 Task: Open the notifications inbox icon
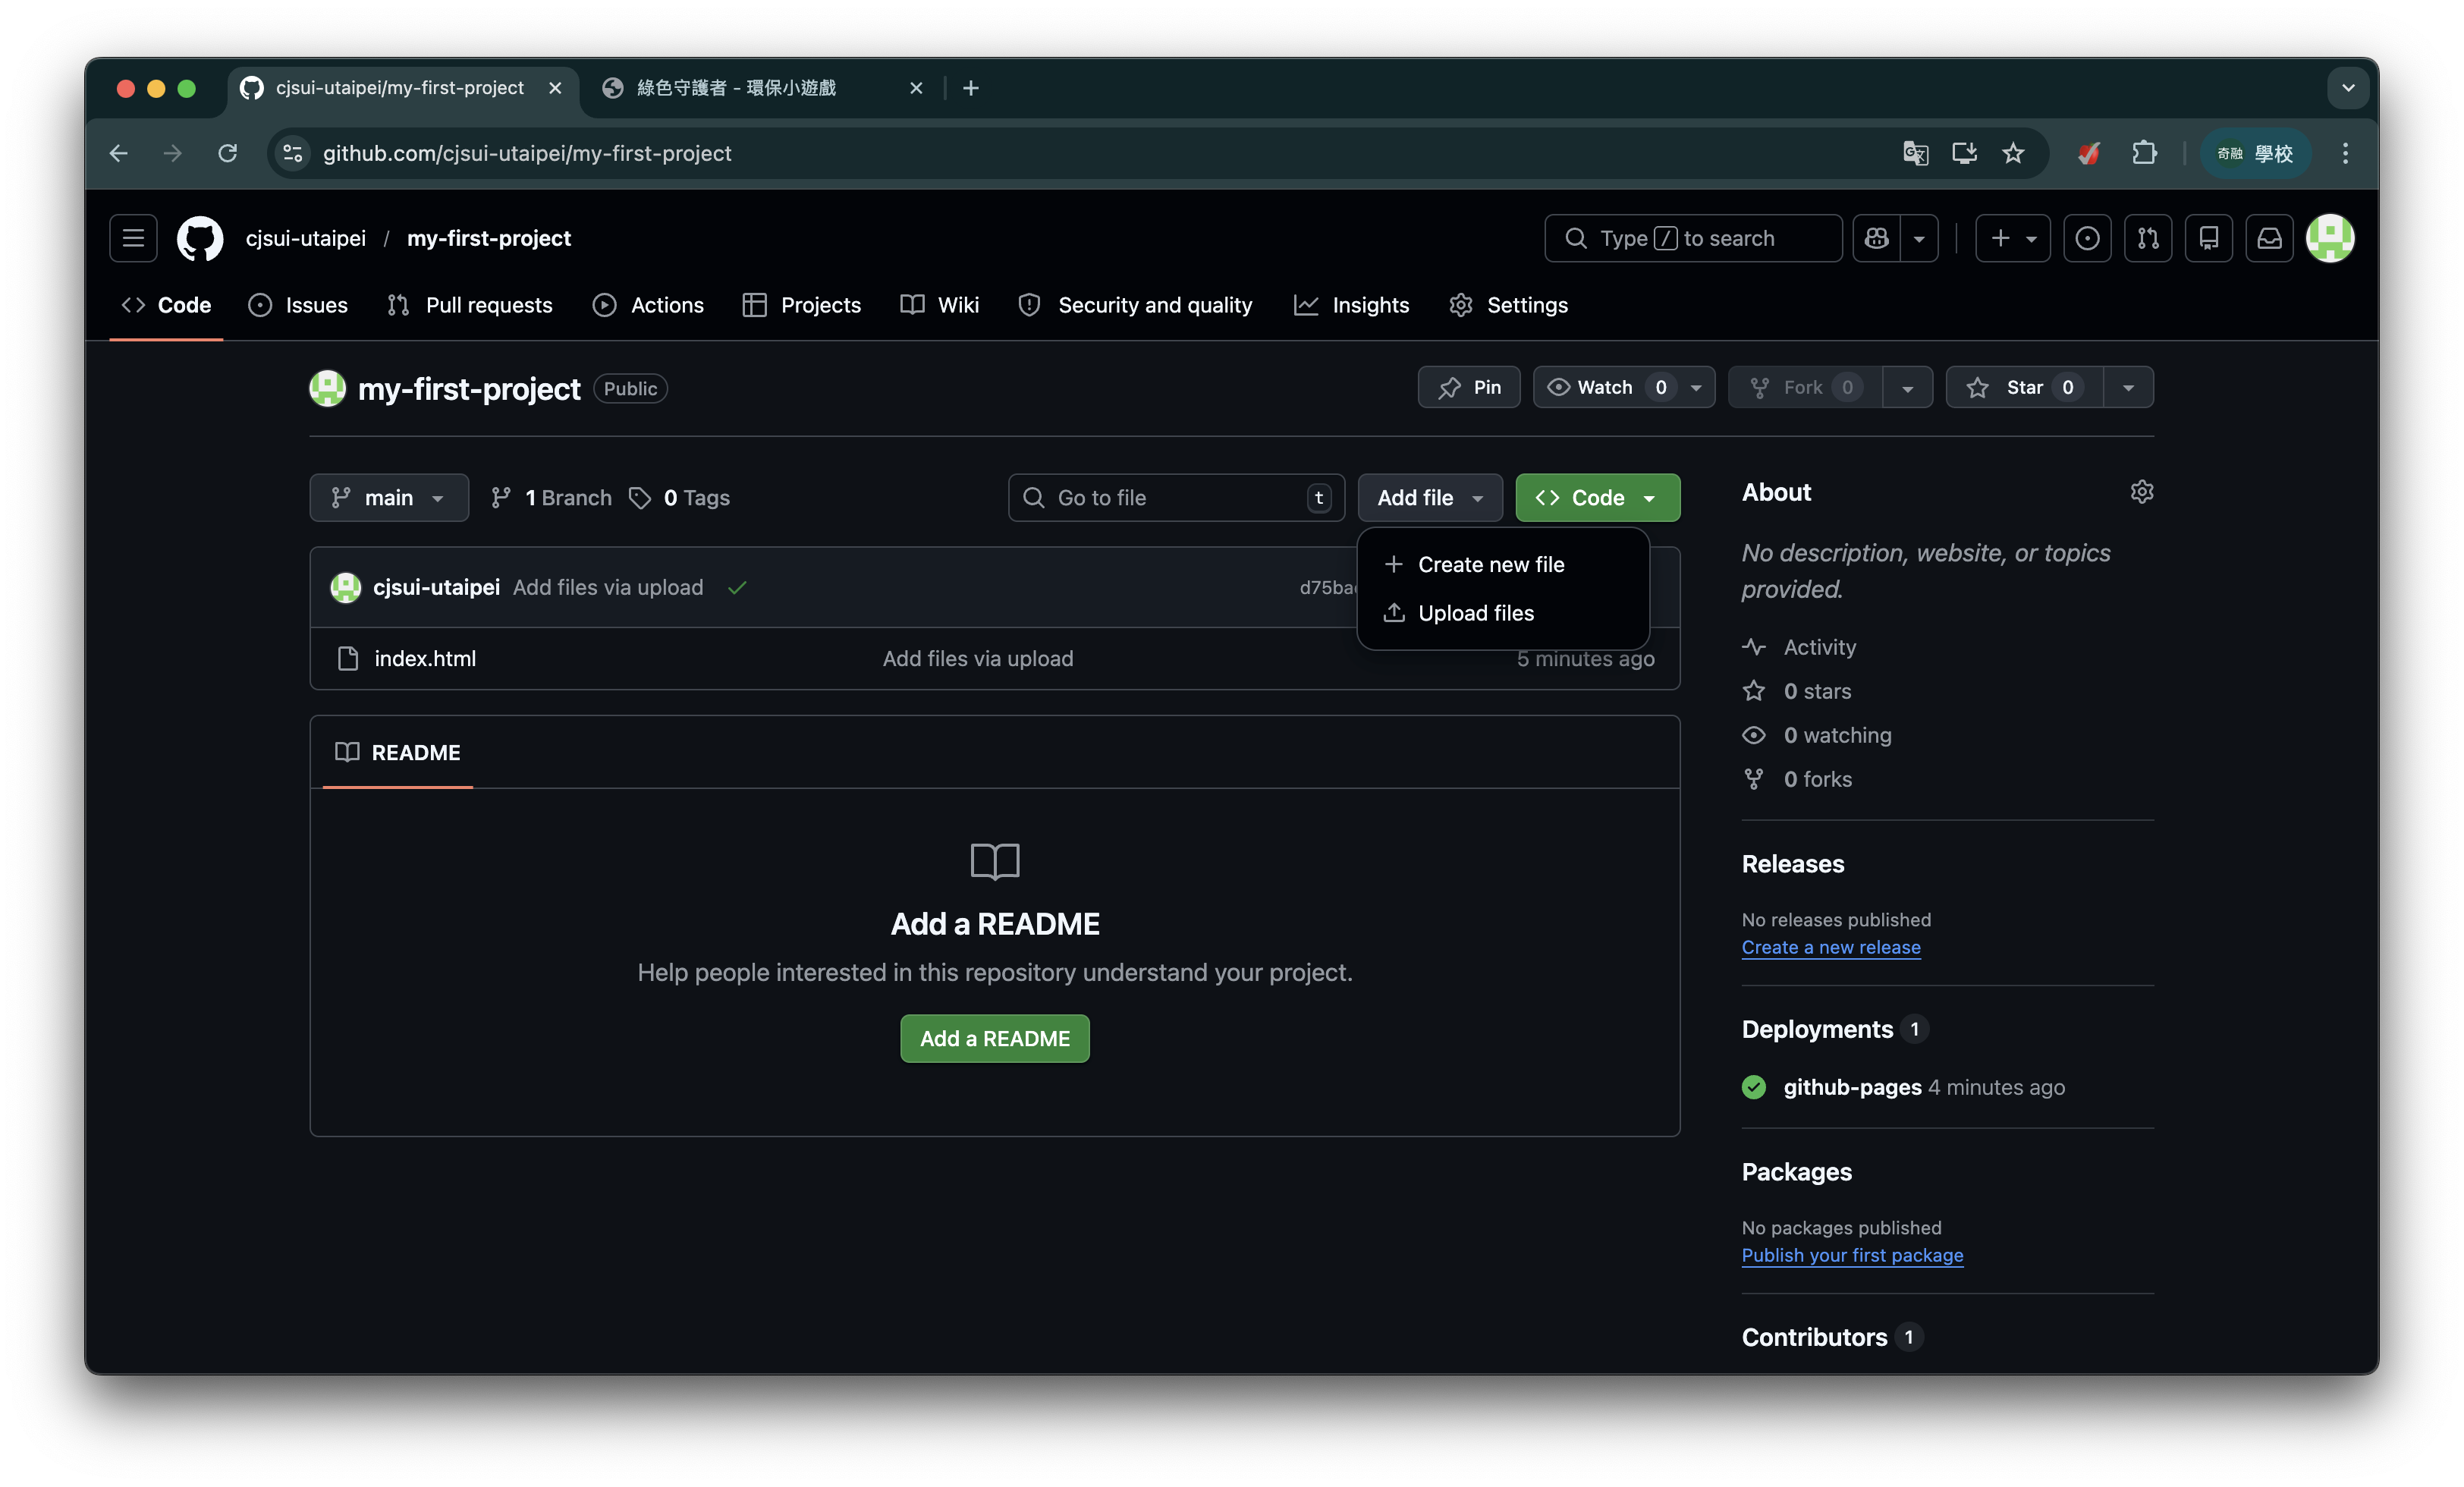point(2270,238)
